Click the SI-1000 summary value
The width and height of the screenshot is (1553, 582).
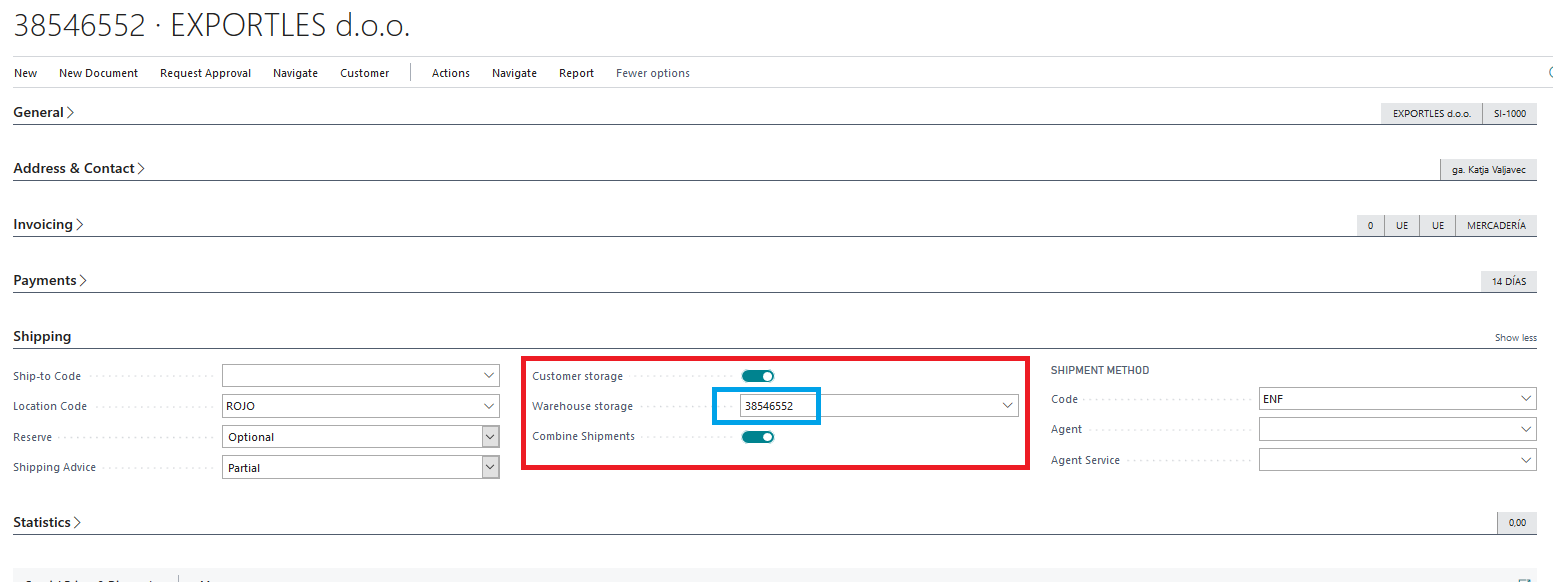click(1510, 114)
